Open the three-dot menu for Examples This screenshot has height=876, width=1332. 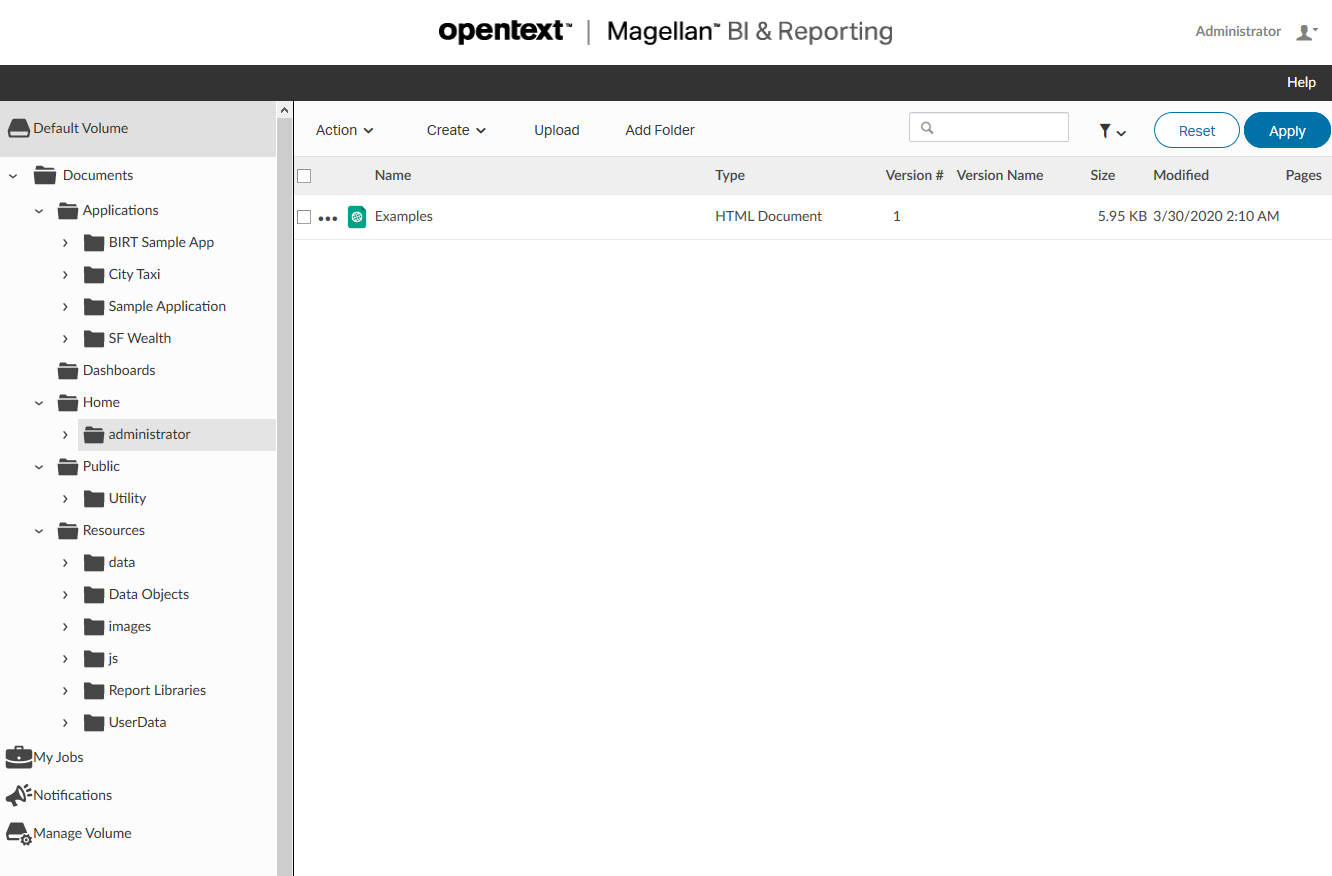[328, 218]
